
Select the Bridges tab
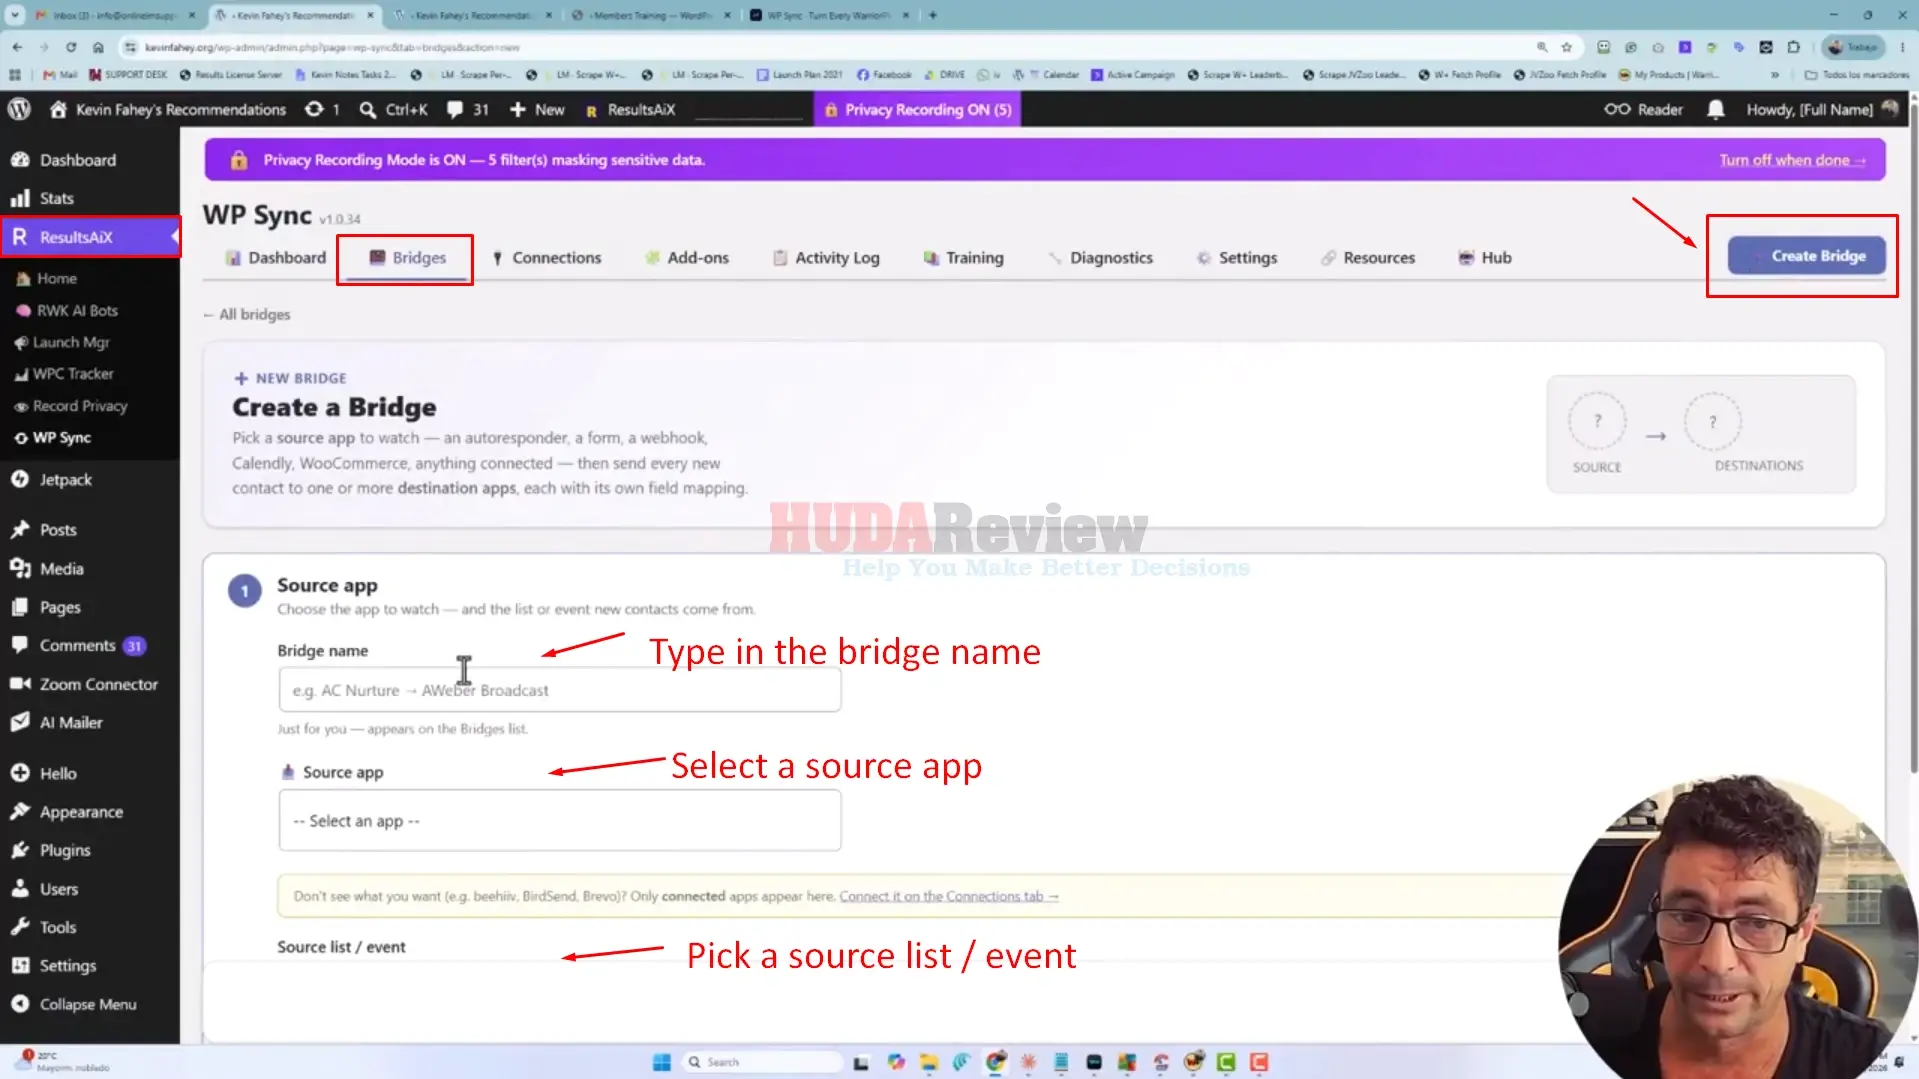coord(407,258)
